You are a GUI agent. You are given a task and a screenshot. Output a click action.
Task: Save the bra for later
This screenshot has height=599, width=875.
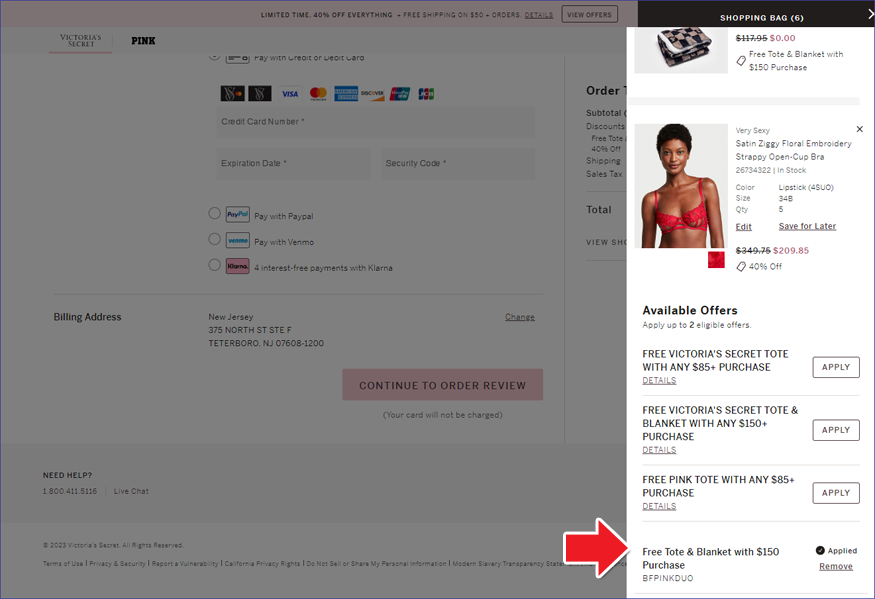807,226
